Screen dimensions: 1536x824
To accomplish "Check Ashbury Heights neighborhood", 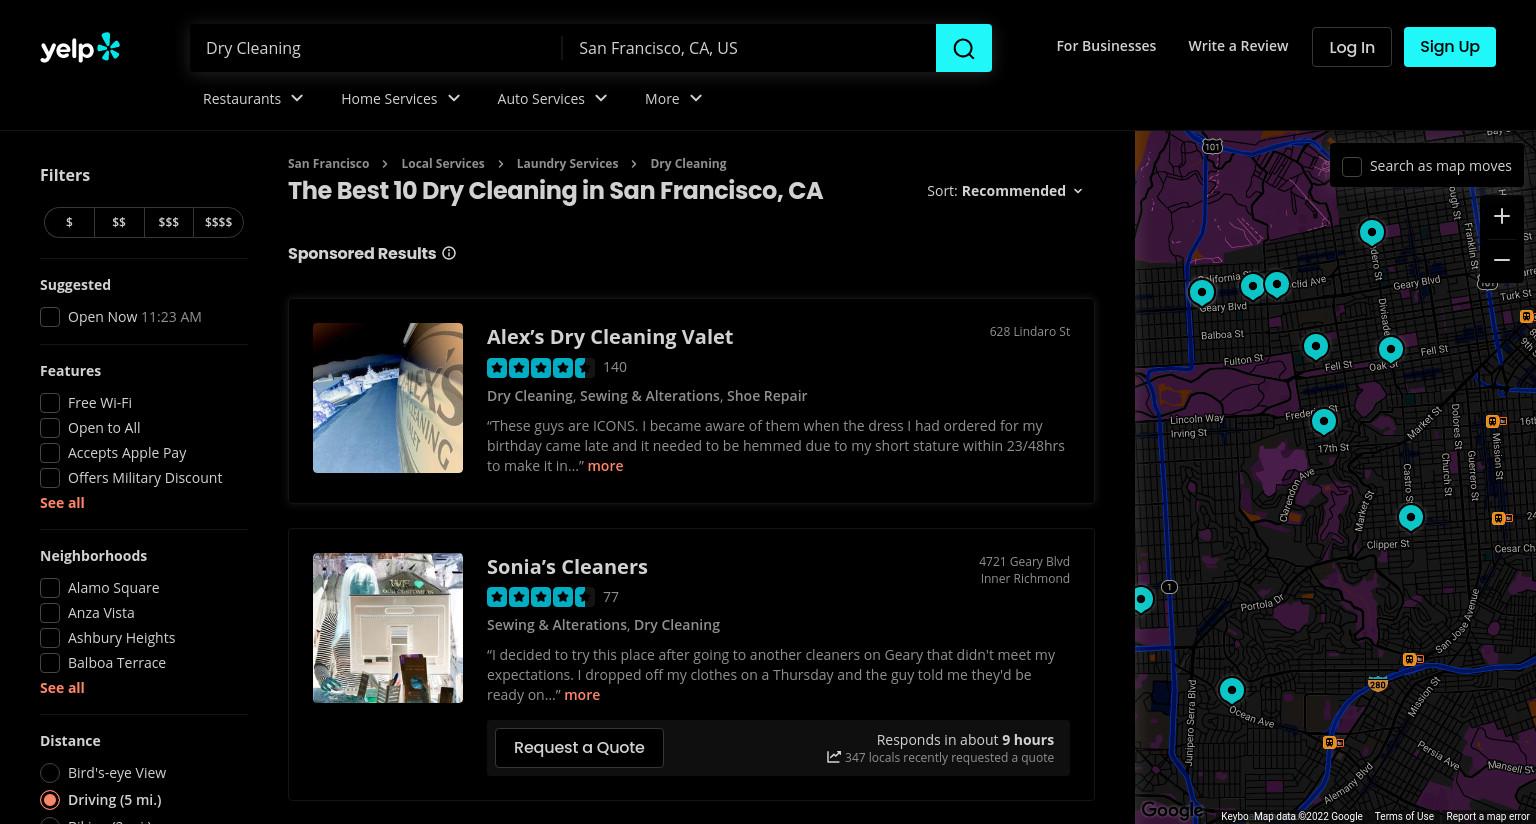I will point(50,638).
